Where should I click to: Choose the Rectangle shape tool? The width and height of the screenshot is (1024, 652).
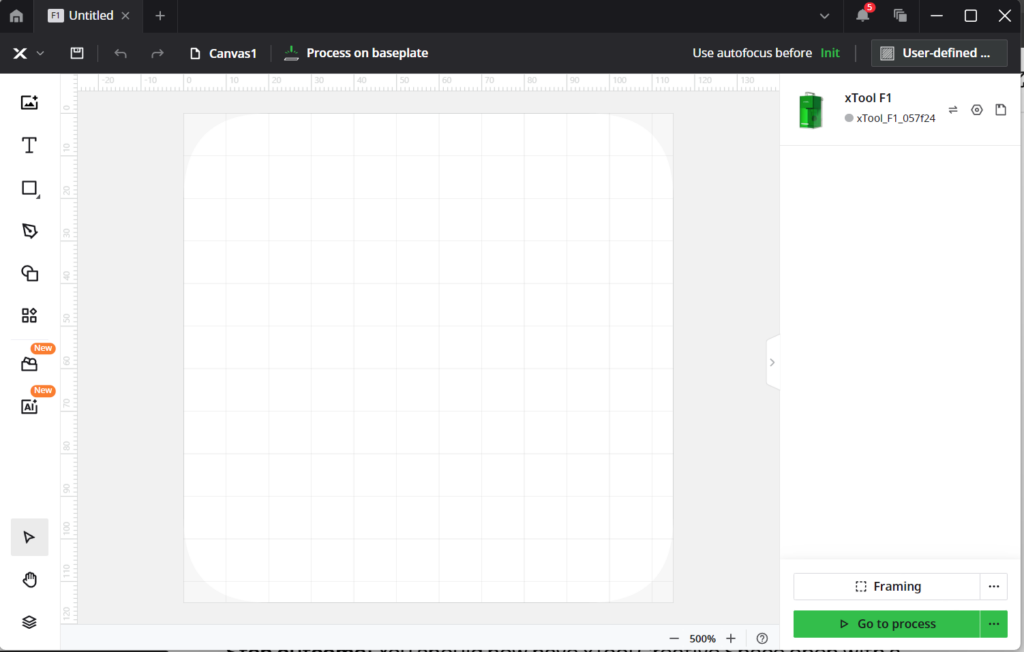pos(29,188)
